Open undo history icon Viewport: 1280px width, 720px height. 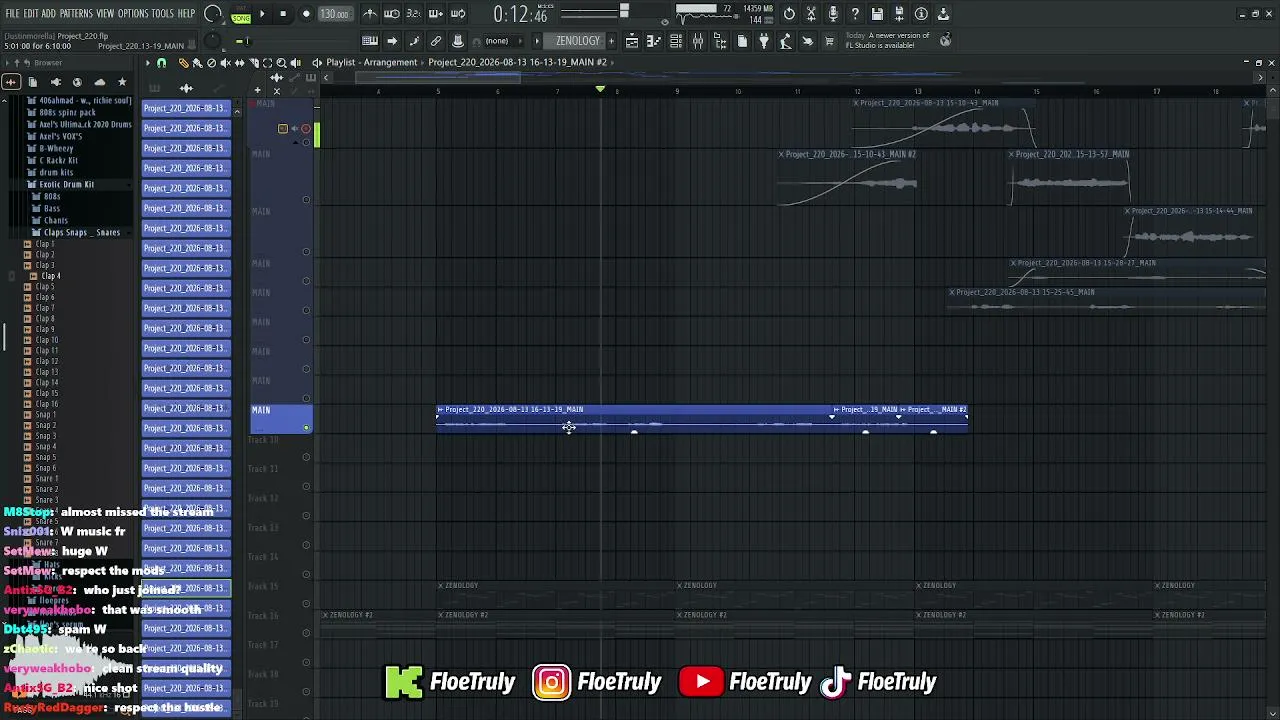[789, 14]
